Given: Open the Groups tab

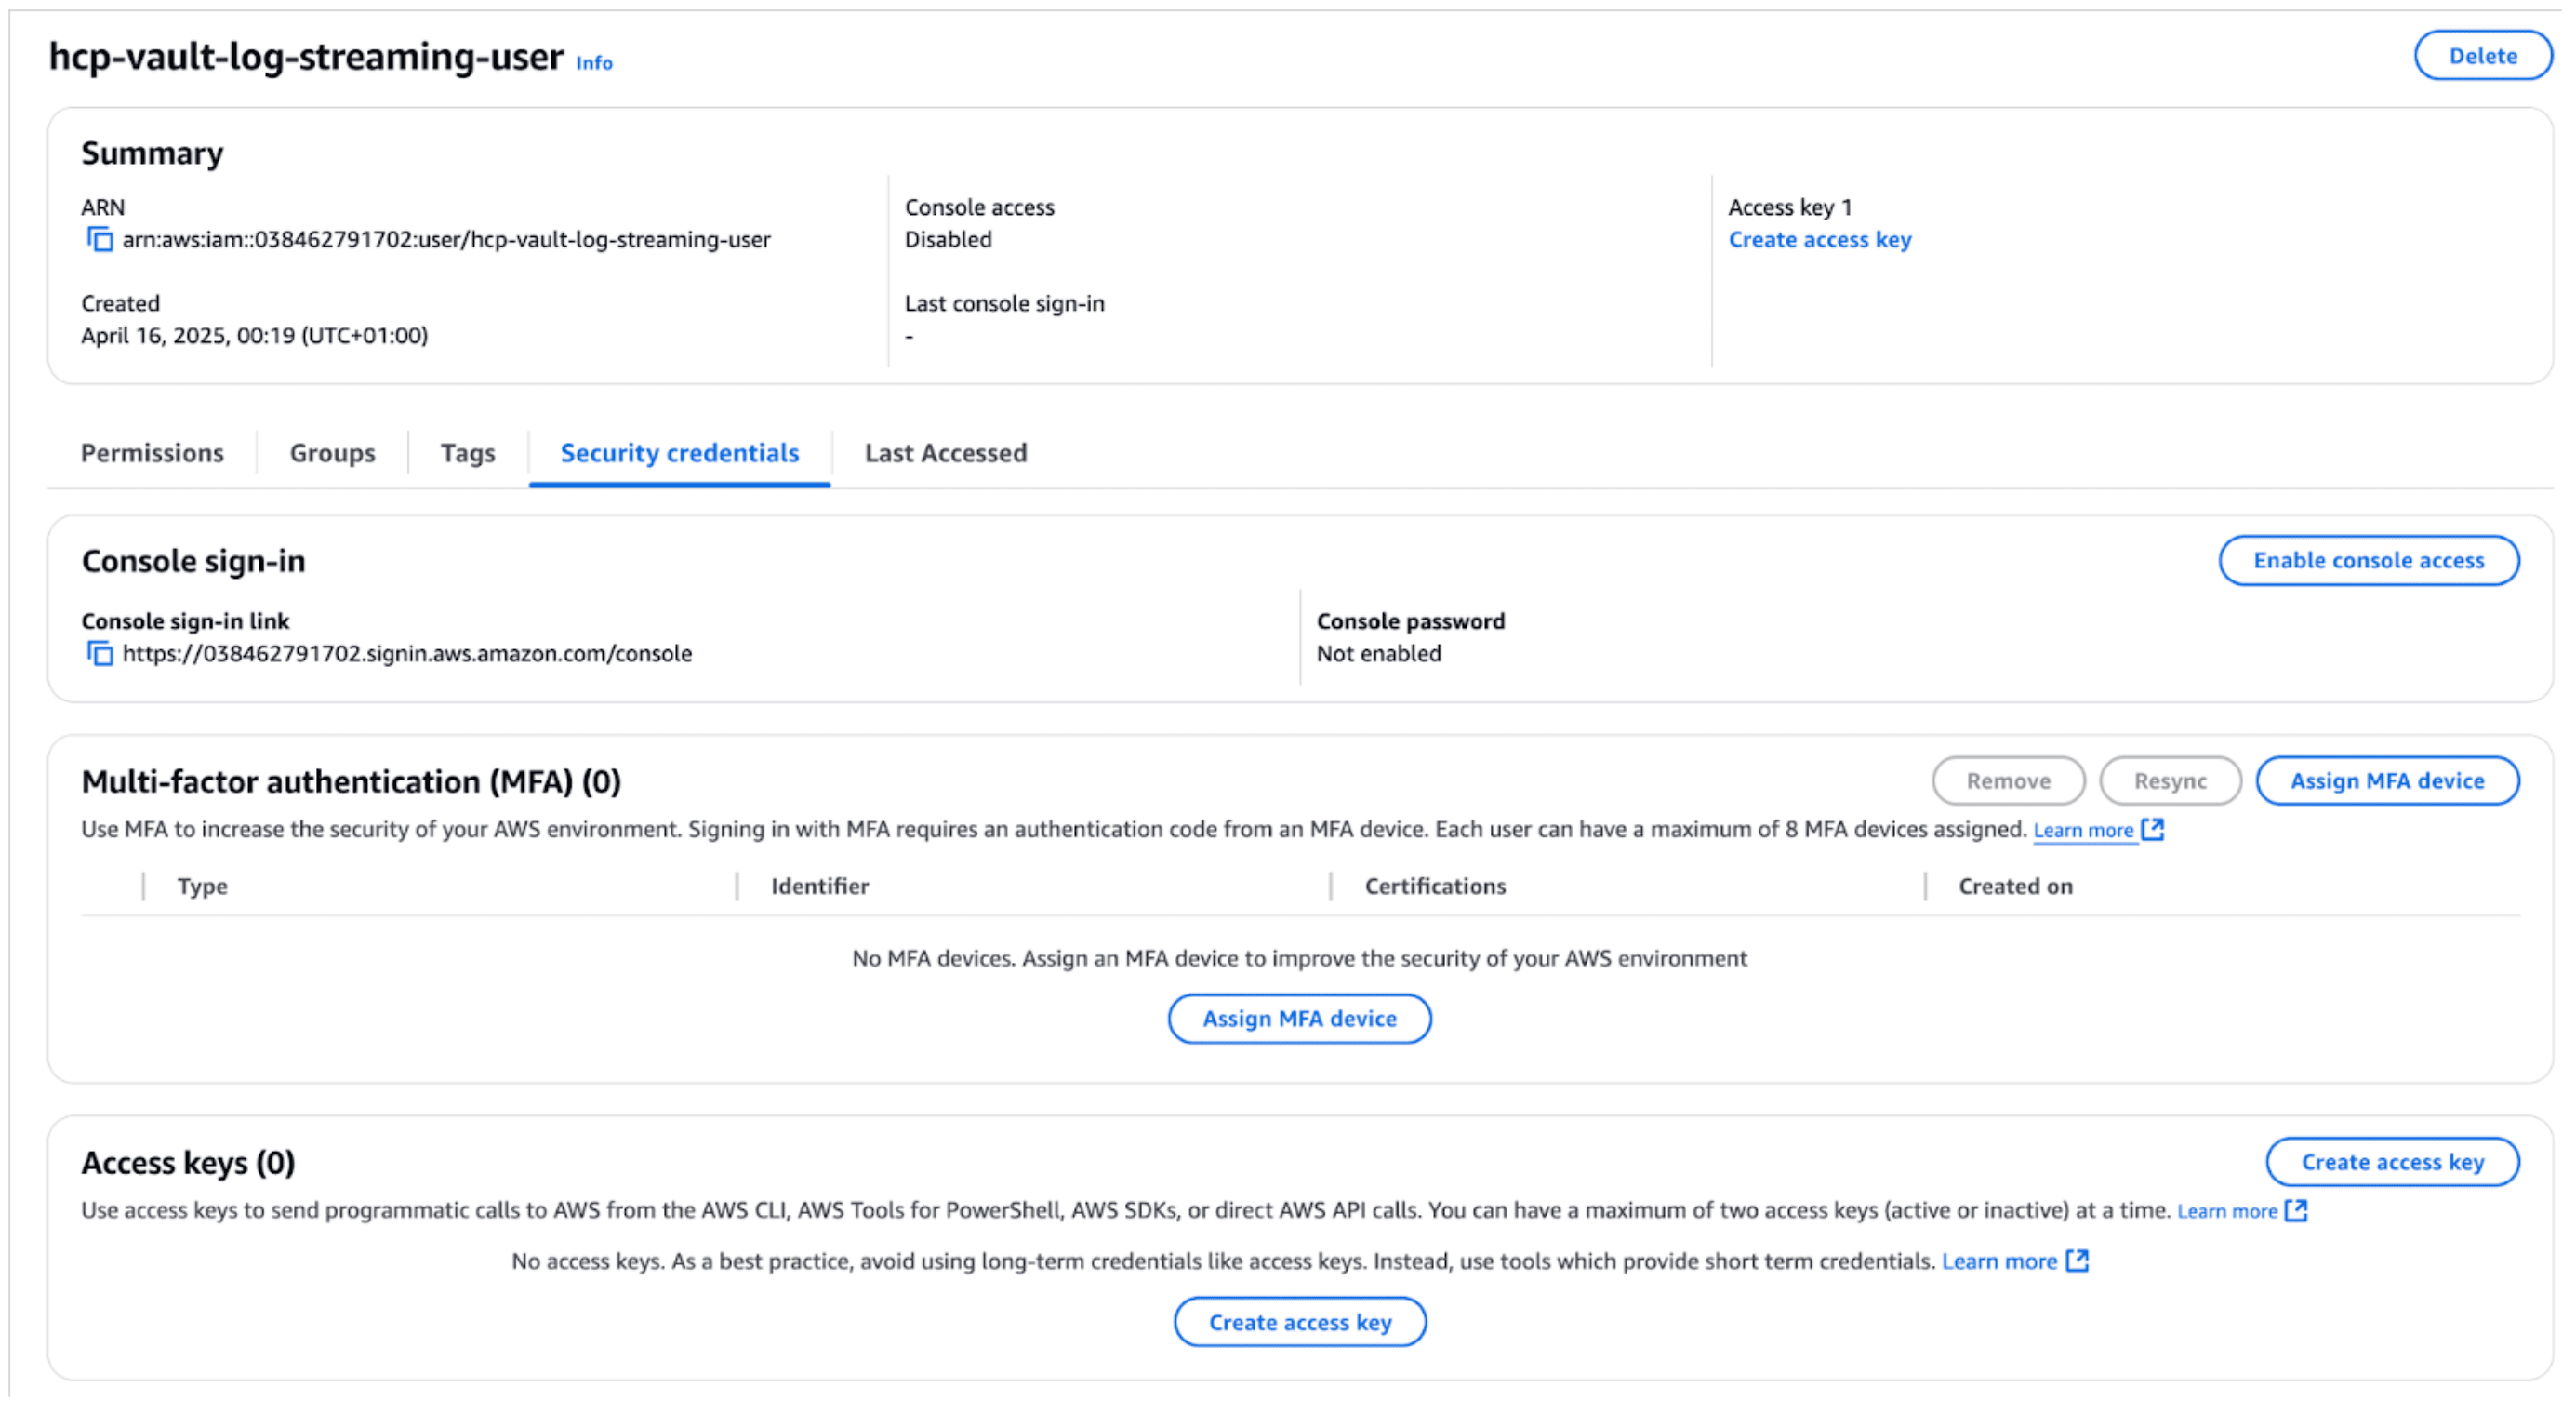Looking at the screenshot, I should (x=332, y=453).
